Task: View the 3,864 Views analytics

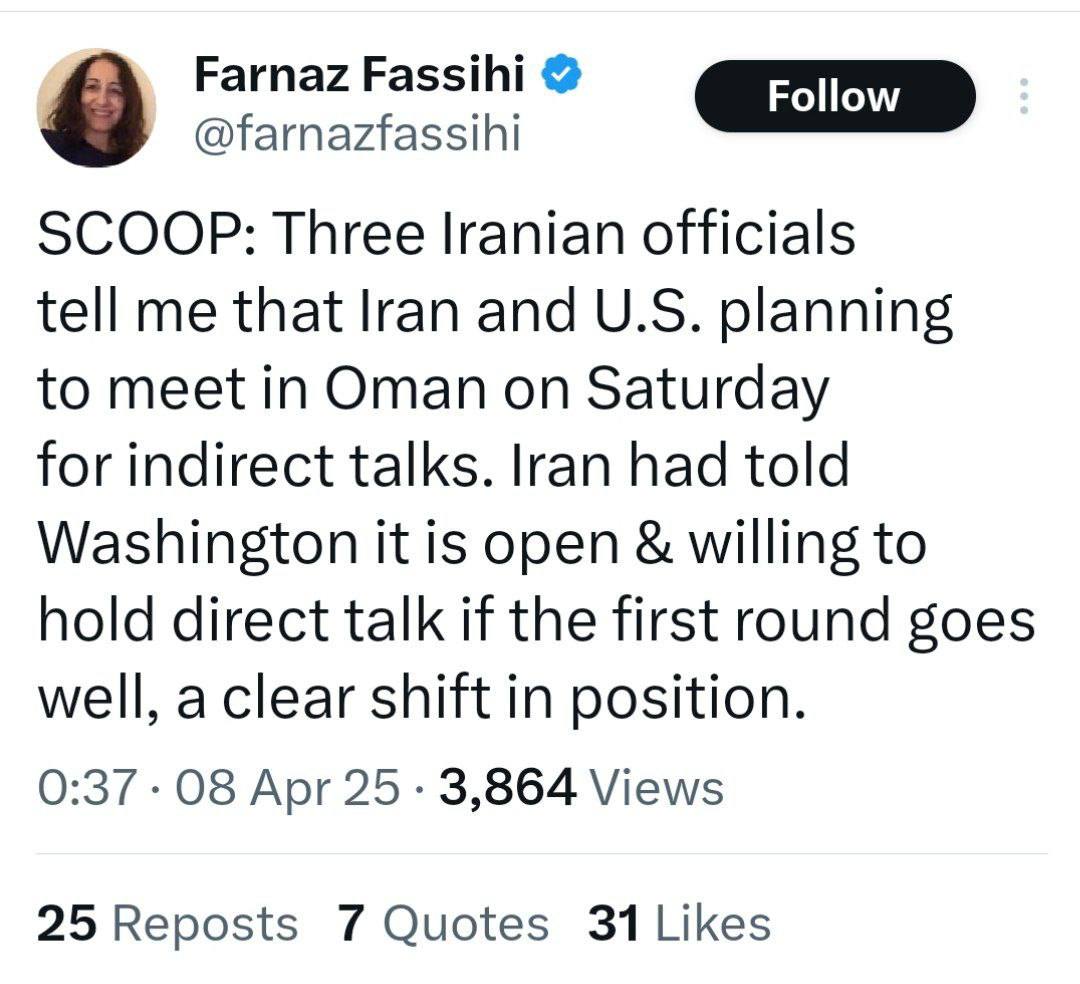Action: coord(582,788)
